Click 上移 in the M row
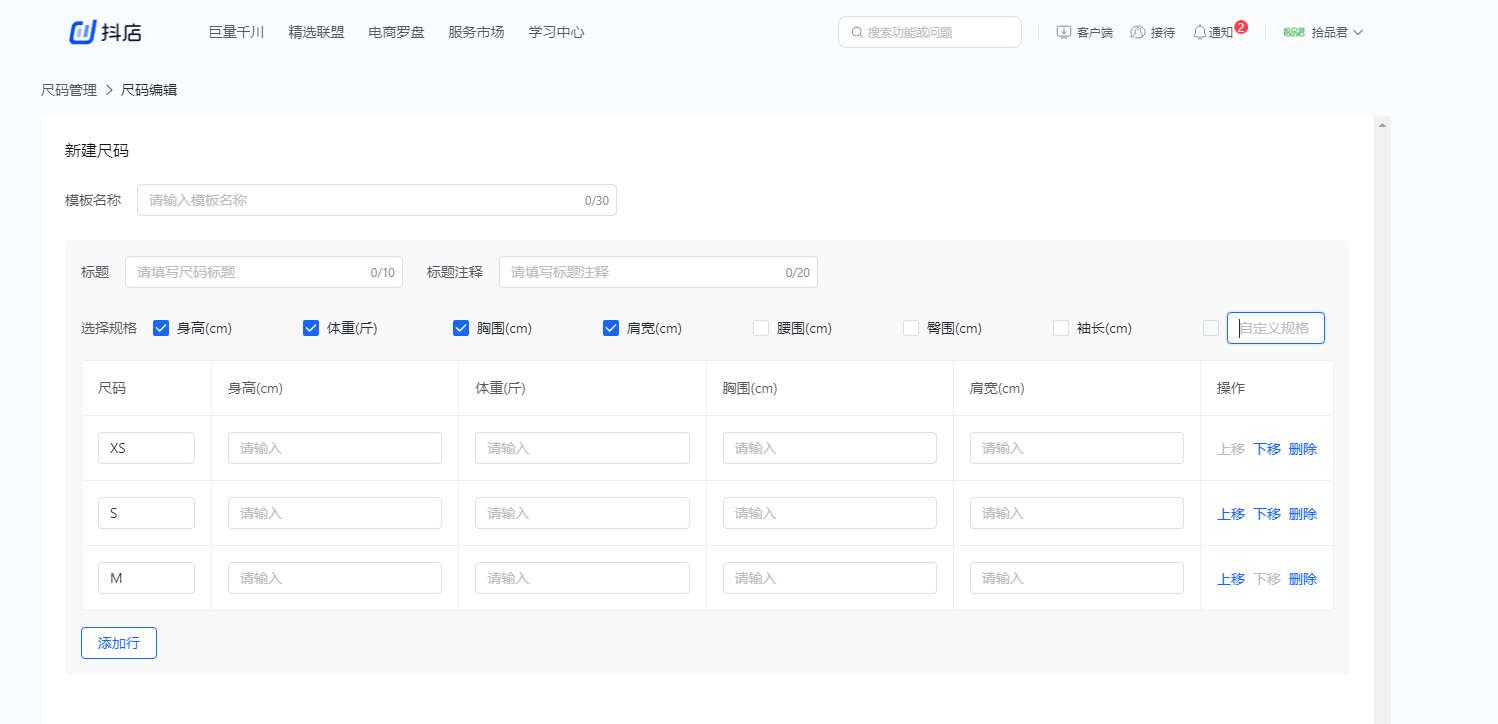This screenshot has width=1498, height=724. point(1231,579)
